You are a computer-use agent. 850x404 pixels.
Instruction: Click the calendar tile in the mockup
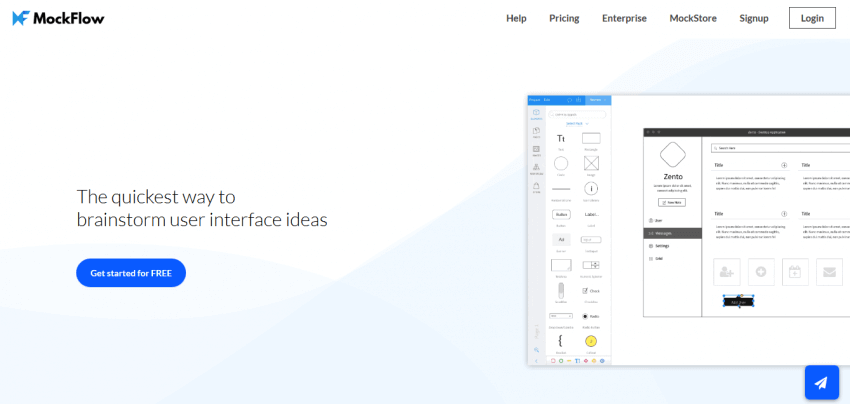(x=795, y=272)
